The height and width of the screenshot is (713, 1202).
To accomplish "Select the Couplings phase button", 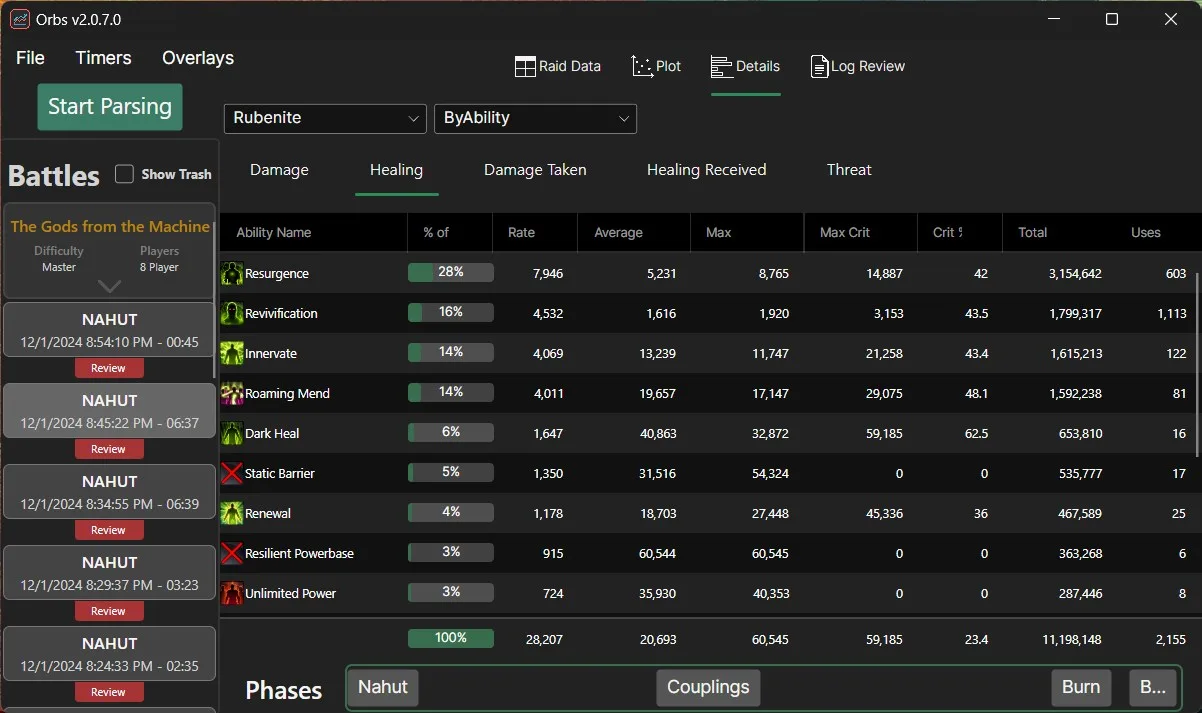I will pyautogui.click(x=708, y=687).
